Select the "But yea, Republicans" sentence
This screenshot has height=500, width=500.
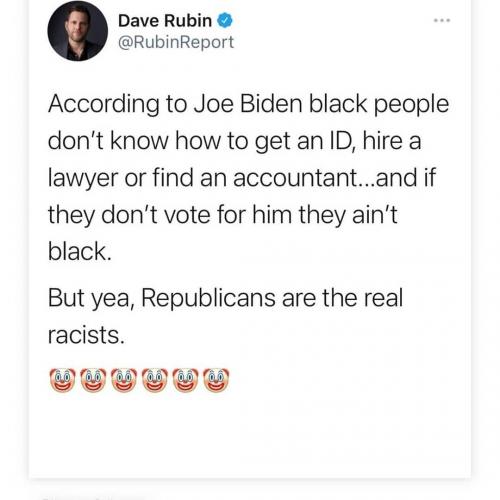pos(226,298)
